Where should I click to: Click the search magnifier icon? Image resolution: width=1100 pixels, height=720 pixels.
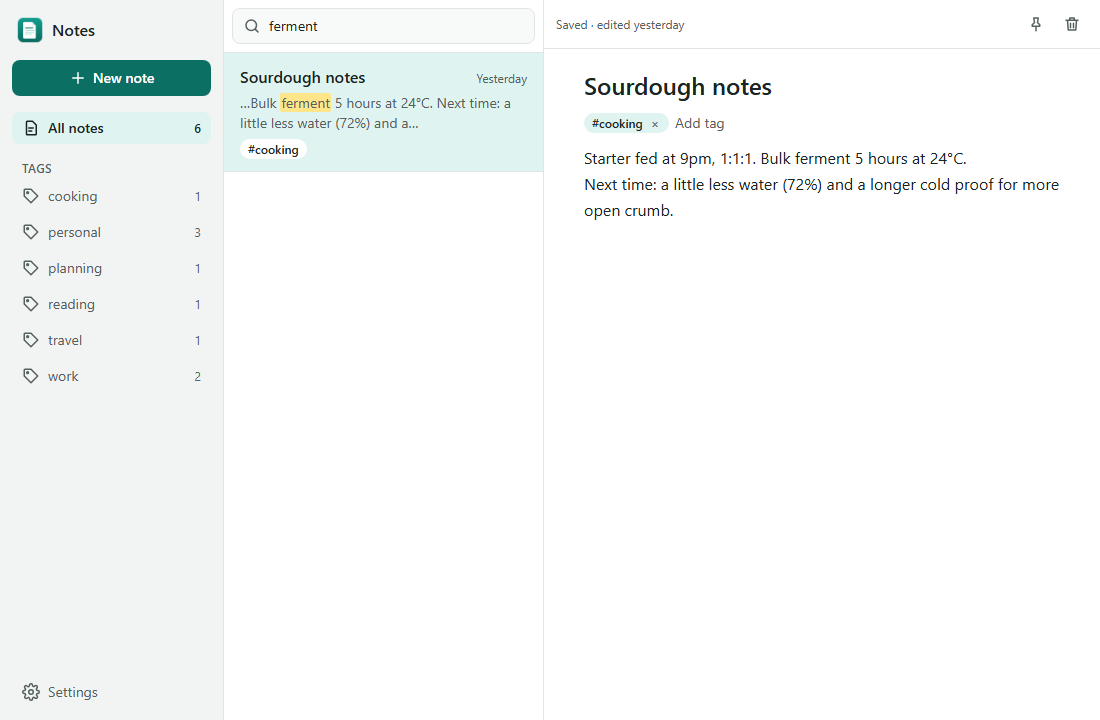[252, 26]
